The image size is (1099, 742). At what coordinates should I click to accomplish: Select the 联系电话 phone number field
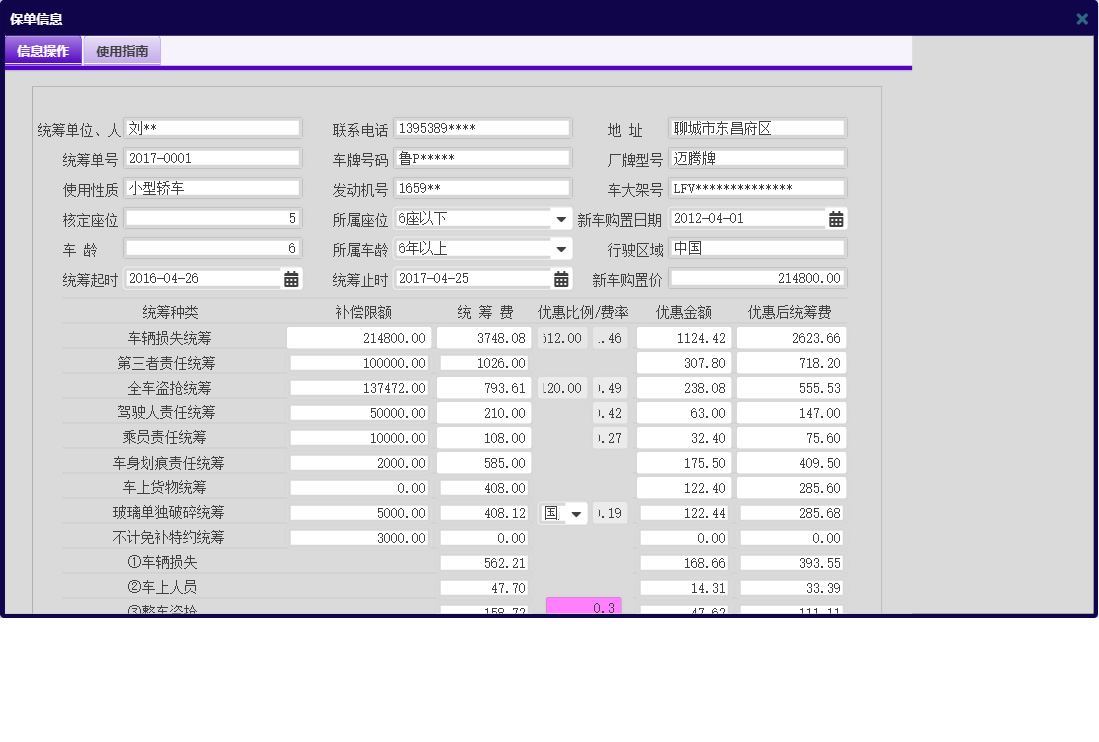[483, 127]
